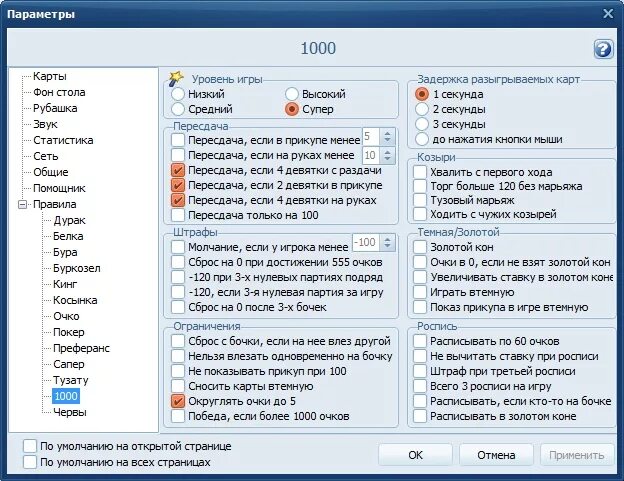Select Покер rules in the tree

click(x=69, y=332)
